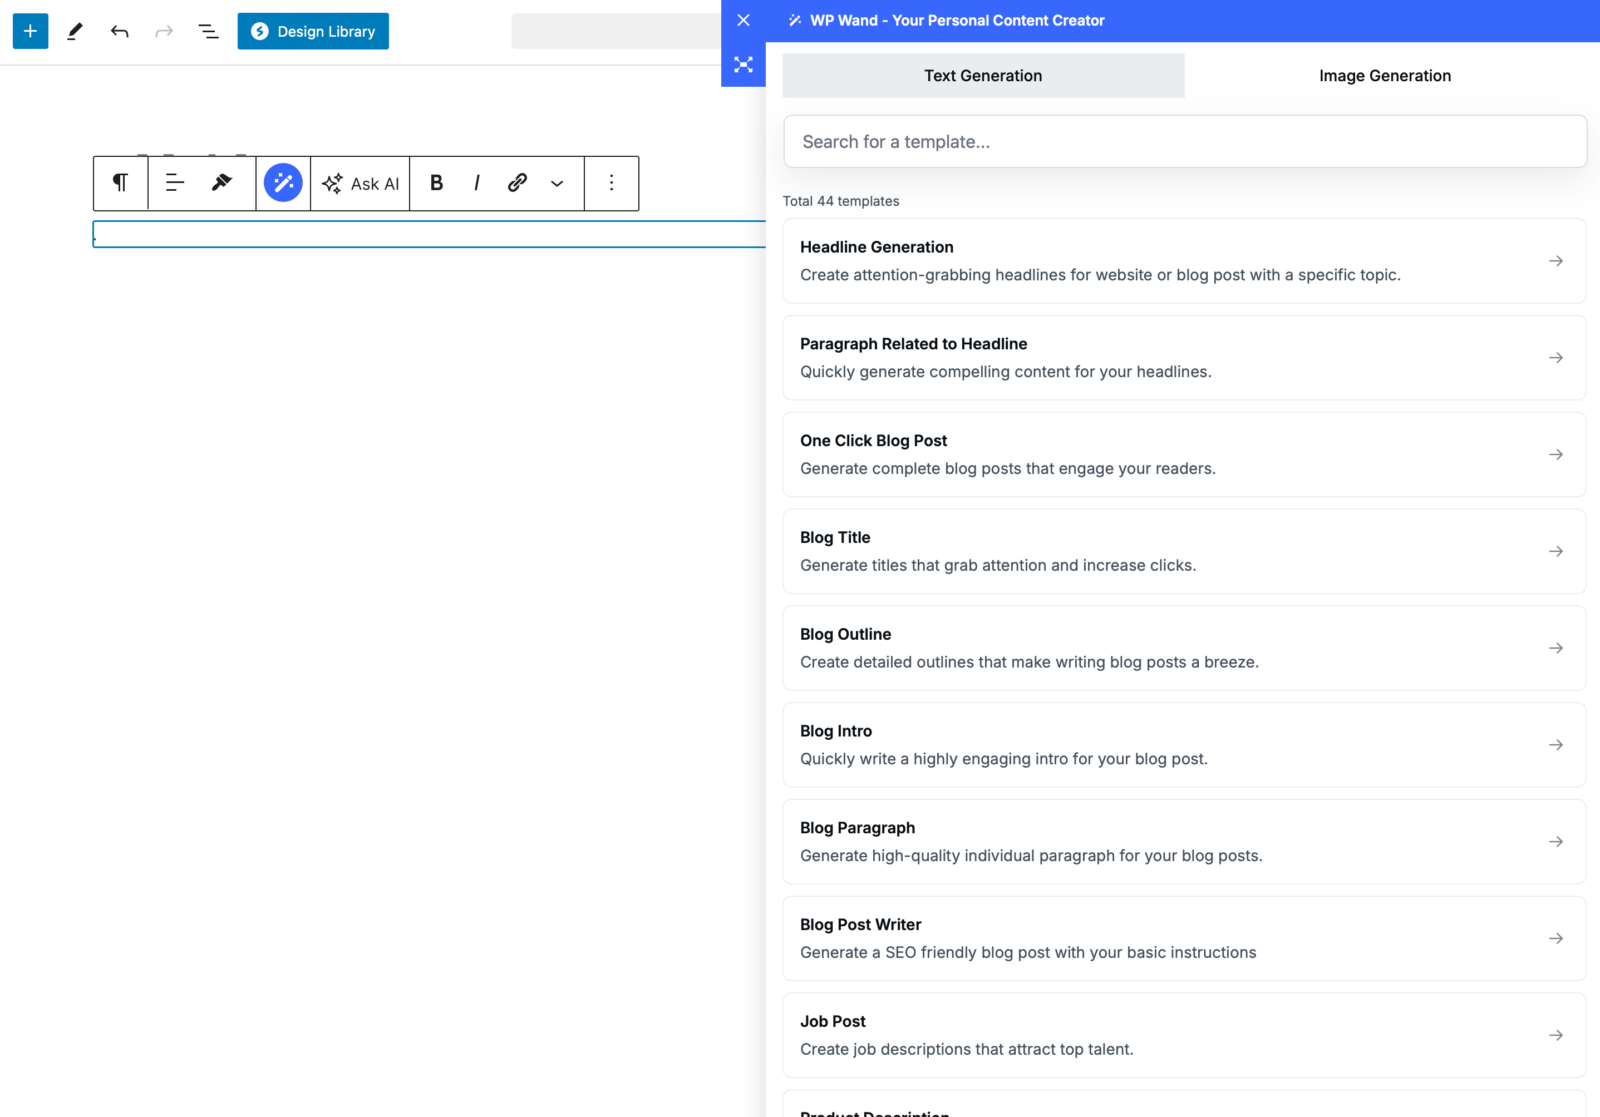Click the paragraph block type icon
1600x1117 pixels.
(120, 183)
